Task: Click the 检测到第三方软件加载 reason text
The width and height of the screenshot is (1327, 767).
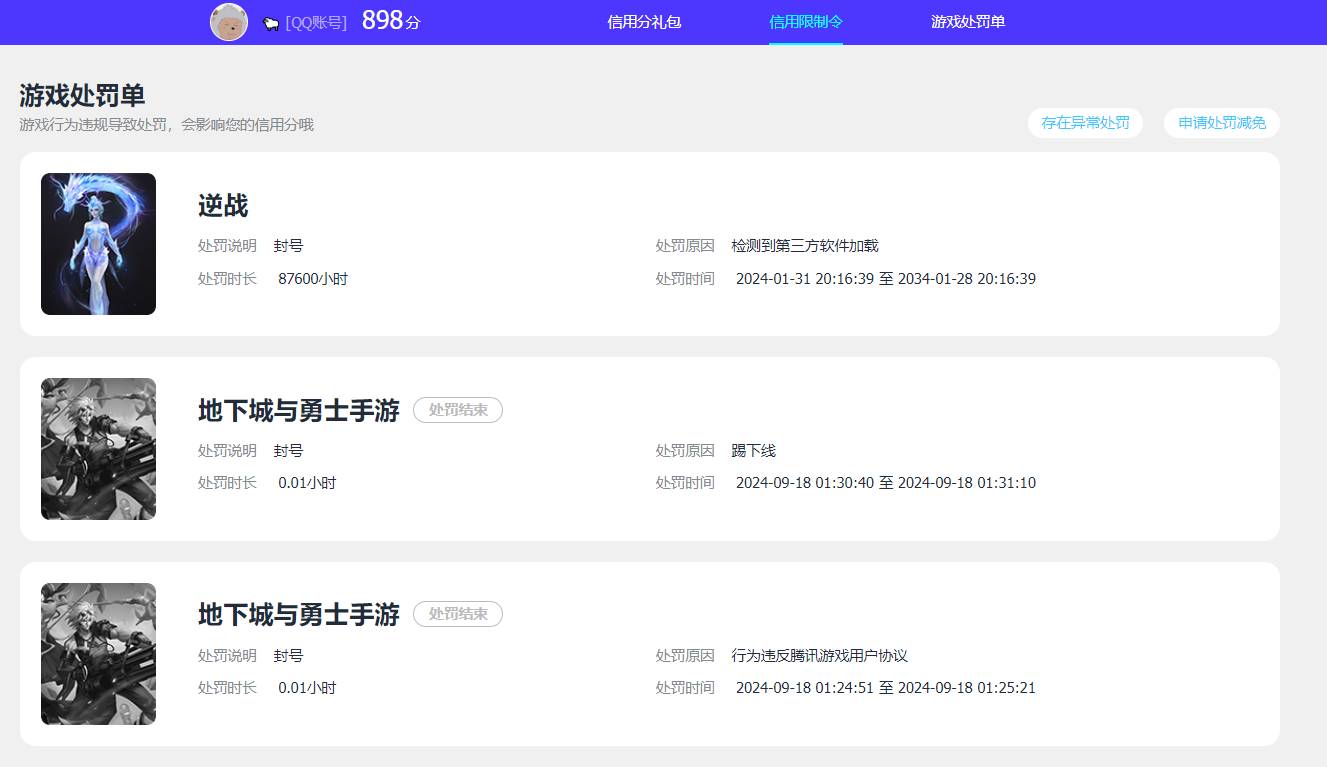Action: [805, 246]
